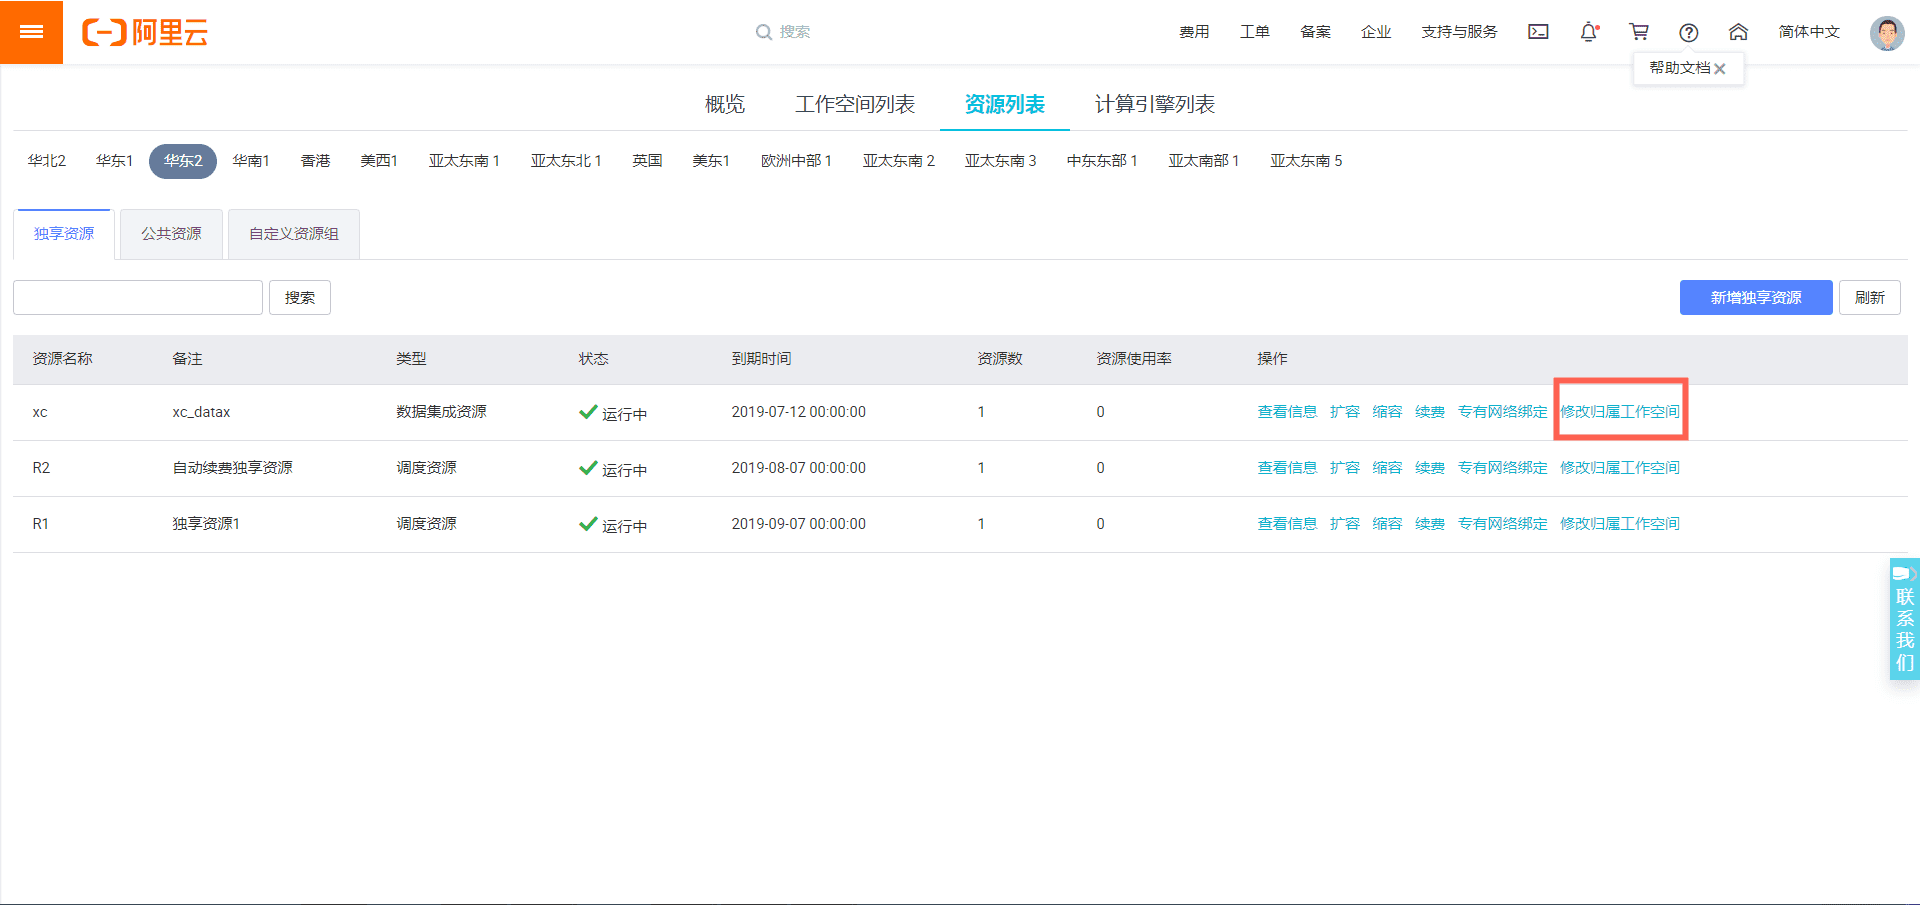
Task: Click the 新增独享资源 button
Action: point(1755,297)
